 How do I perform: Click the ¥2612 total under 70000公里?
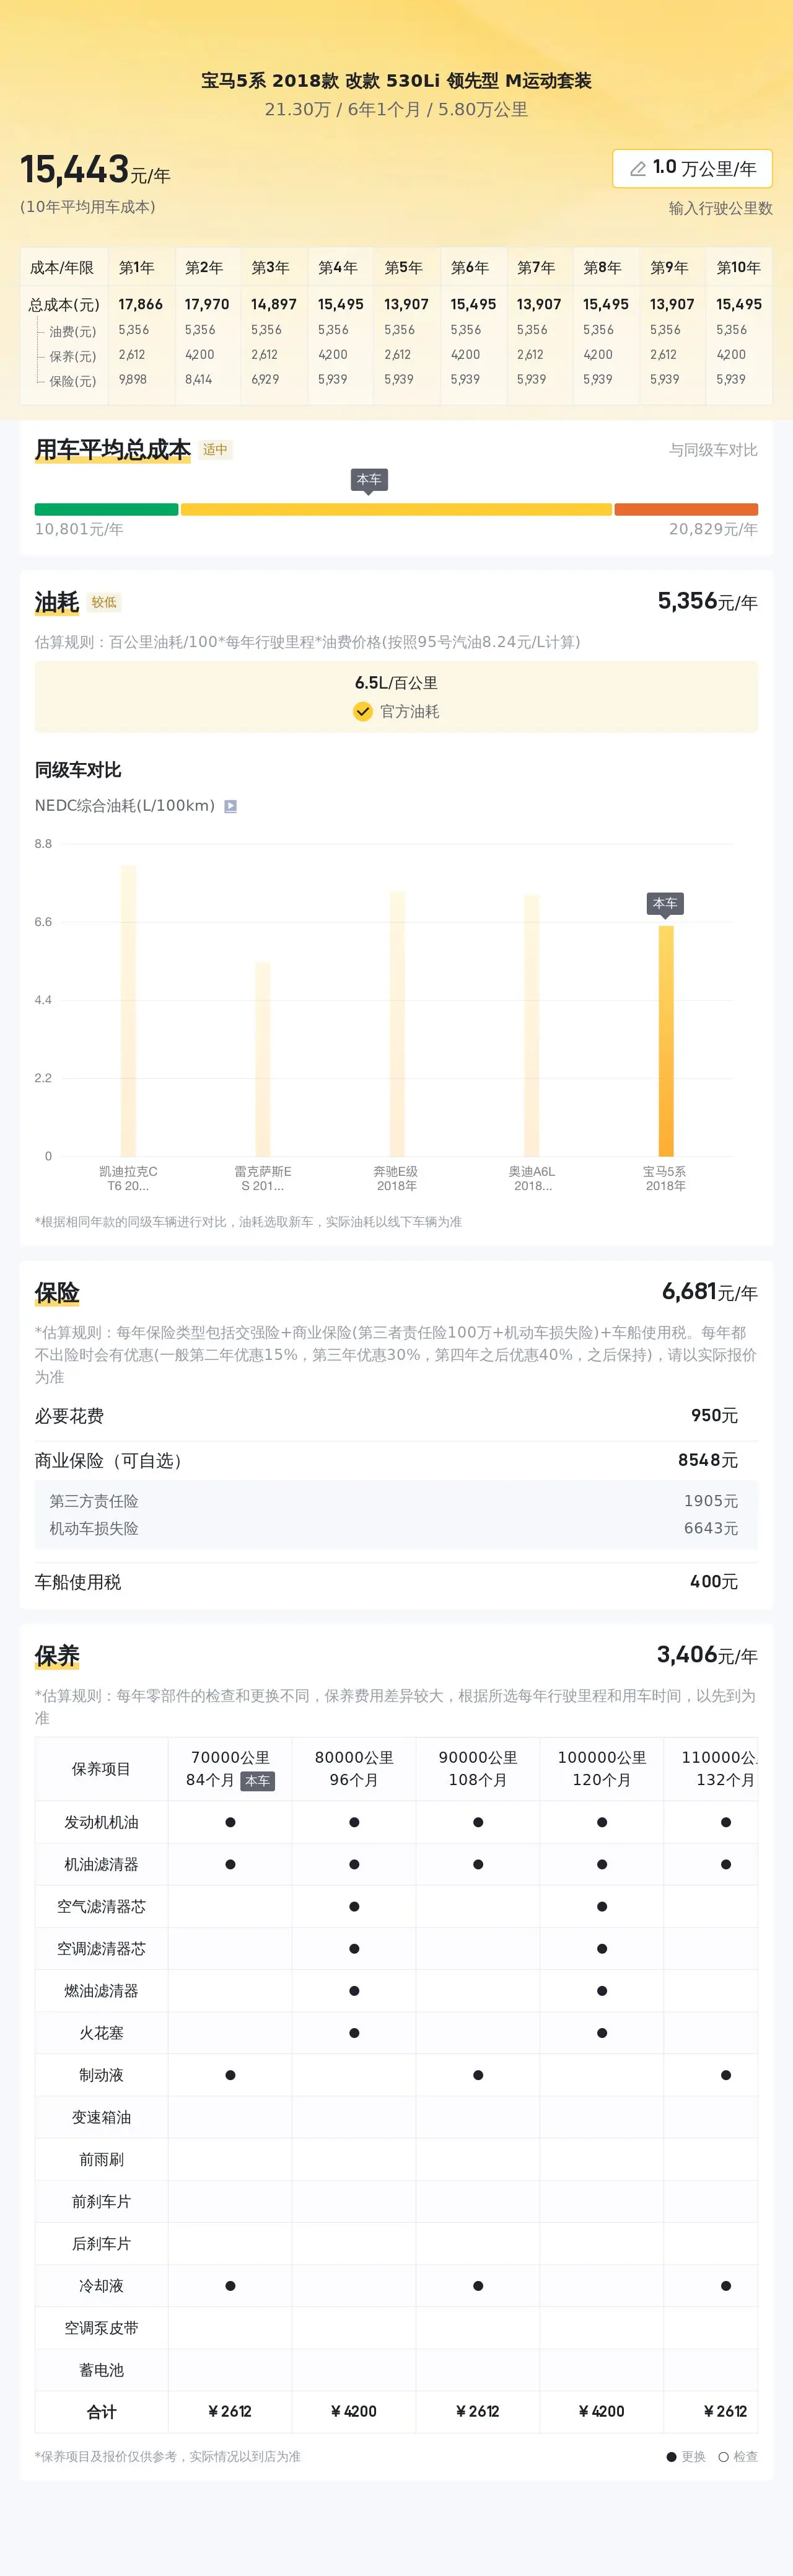[230, 2412]
